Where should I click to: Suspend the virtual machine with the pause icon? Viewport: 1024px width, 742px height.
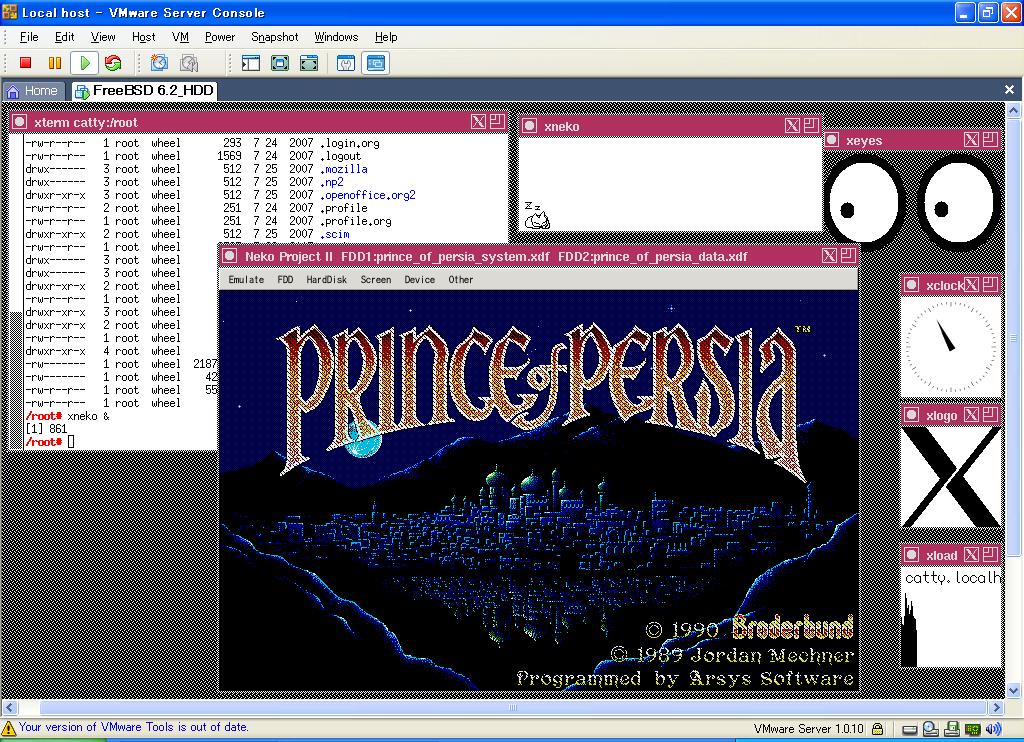(x=55, y=63)
